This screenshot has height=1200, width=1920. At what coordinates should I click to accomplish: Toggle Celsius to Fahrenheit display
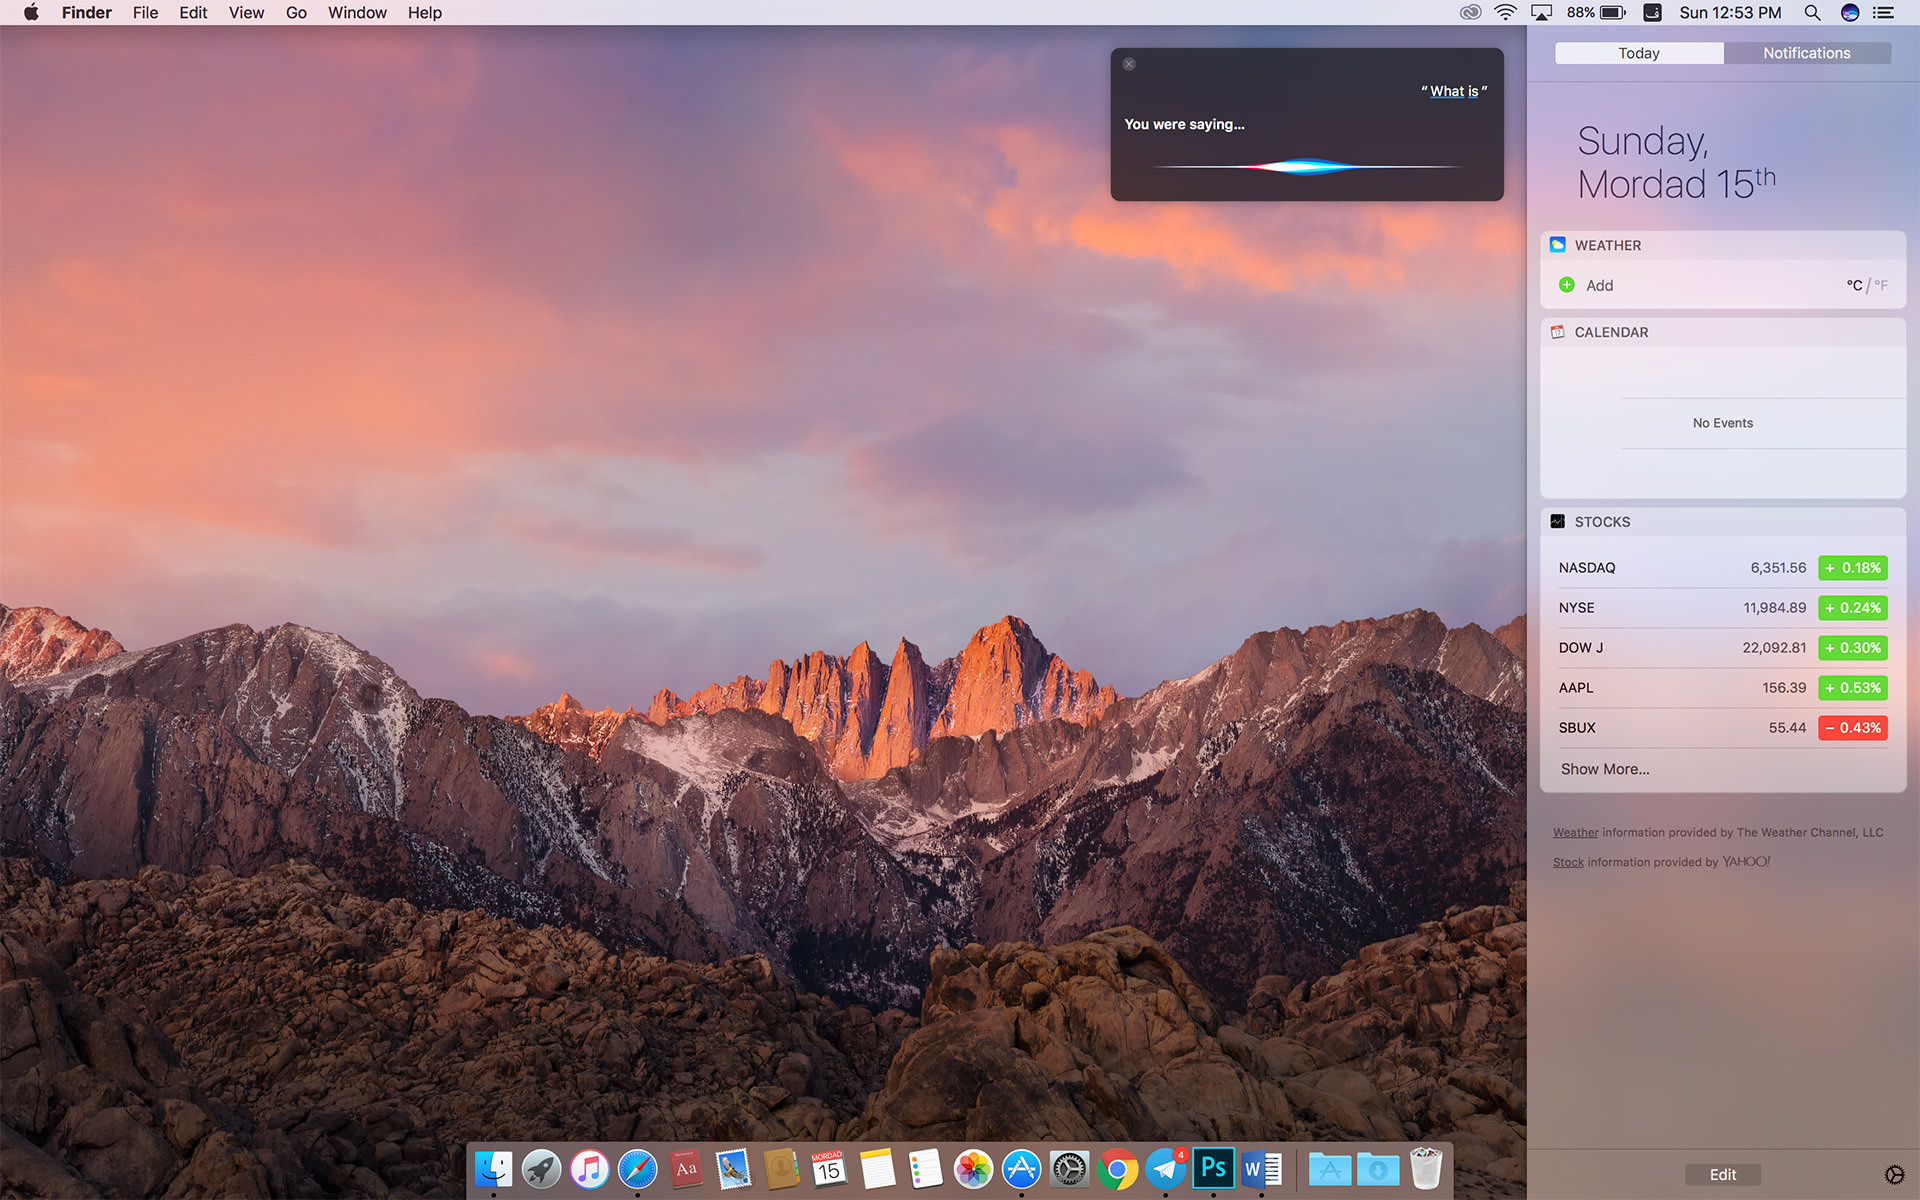(x=1881, y=285)
